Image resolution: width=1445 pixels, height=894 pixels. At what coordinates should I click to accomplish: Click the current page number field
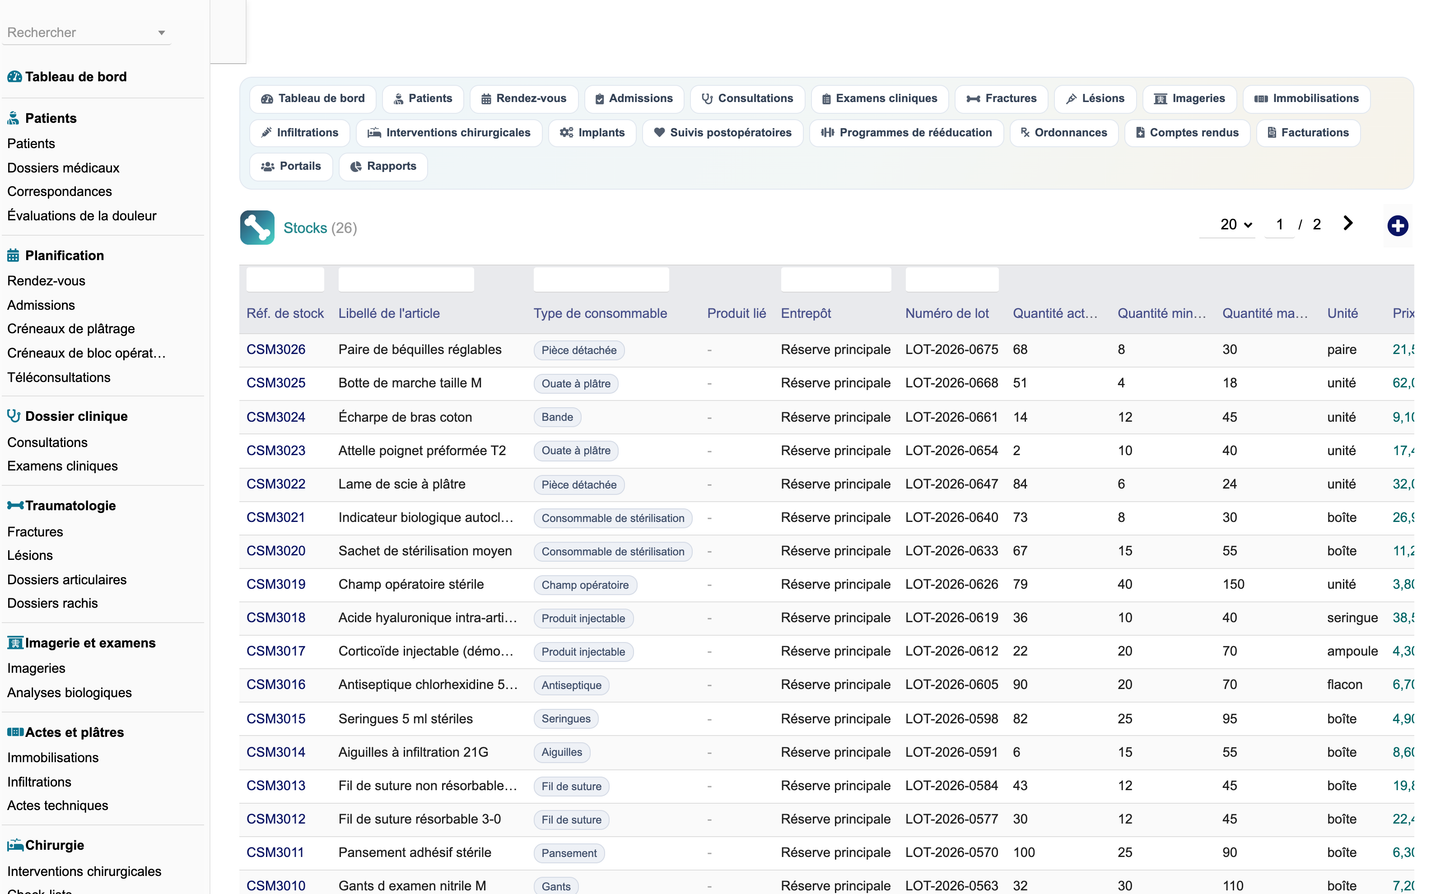click(x=1280, y=225)
